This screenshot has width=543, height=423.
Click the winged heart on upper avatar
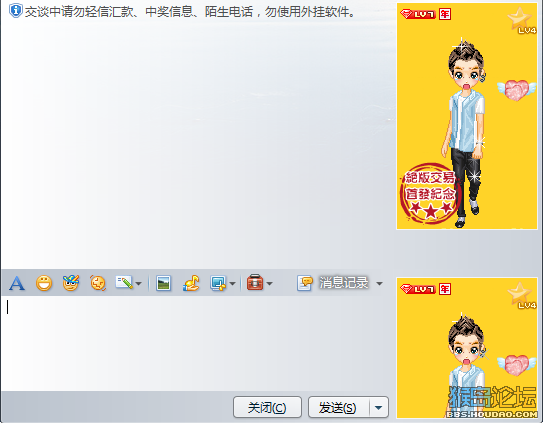(516, 90)
